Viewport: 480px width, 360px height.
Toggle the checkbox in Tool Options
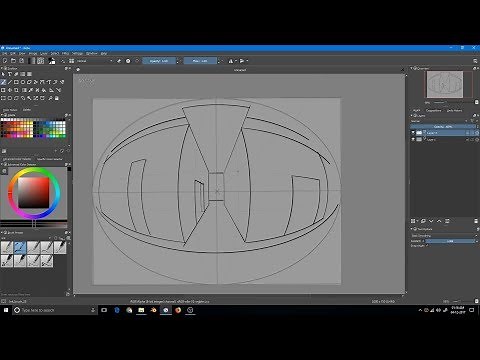pos(427,246)
